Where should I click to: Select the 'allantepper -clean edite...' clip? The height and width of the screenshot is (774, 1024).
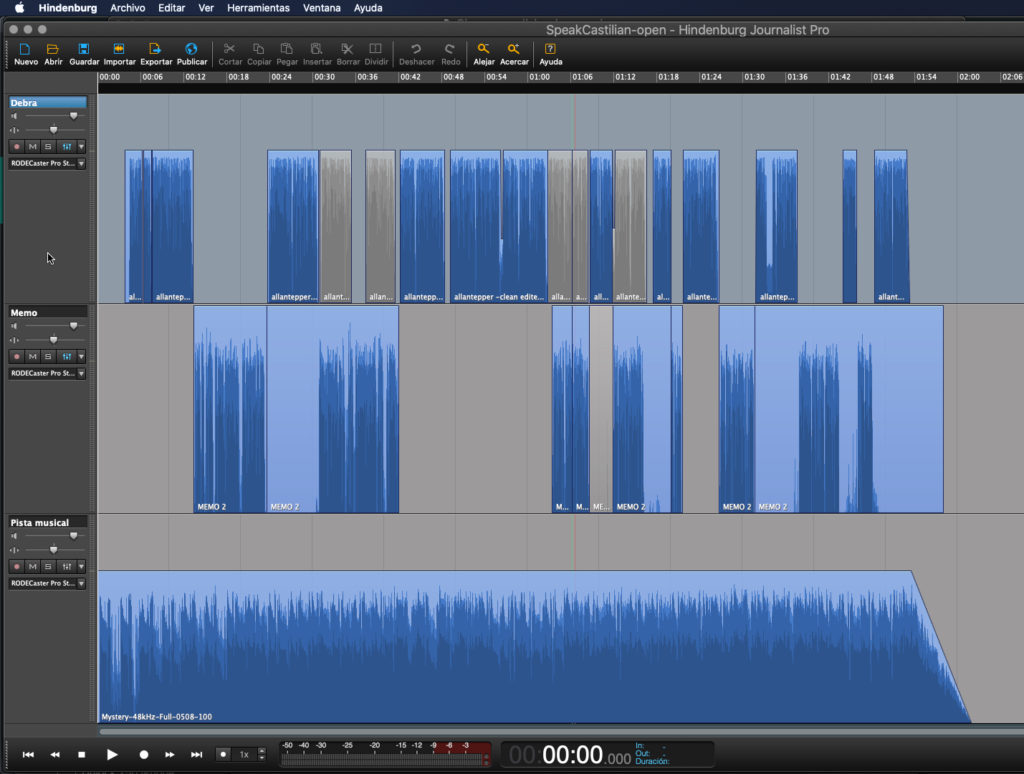[x=498, y=227]
